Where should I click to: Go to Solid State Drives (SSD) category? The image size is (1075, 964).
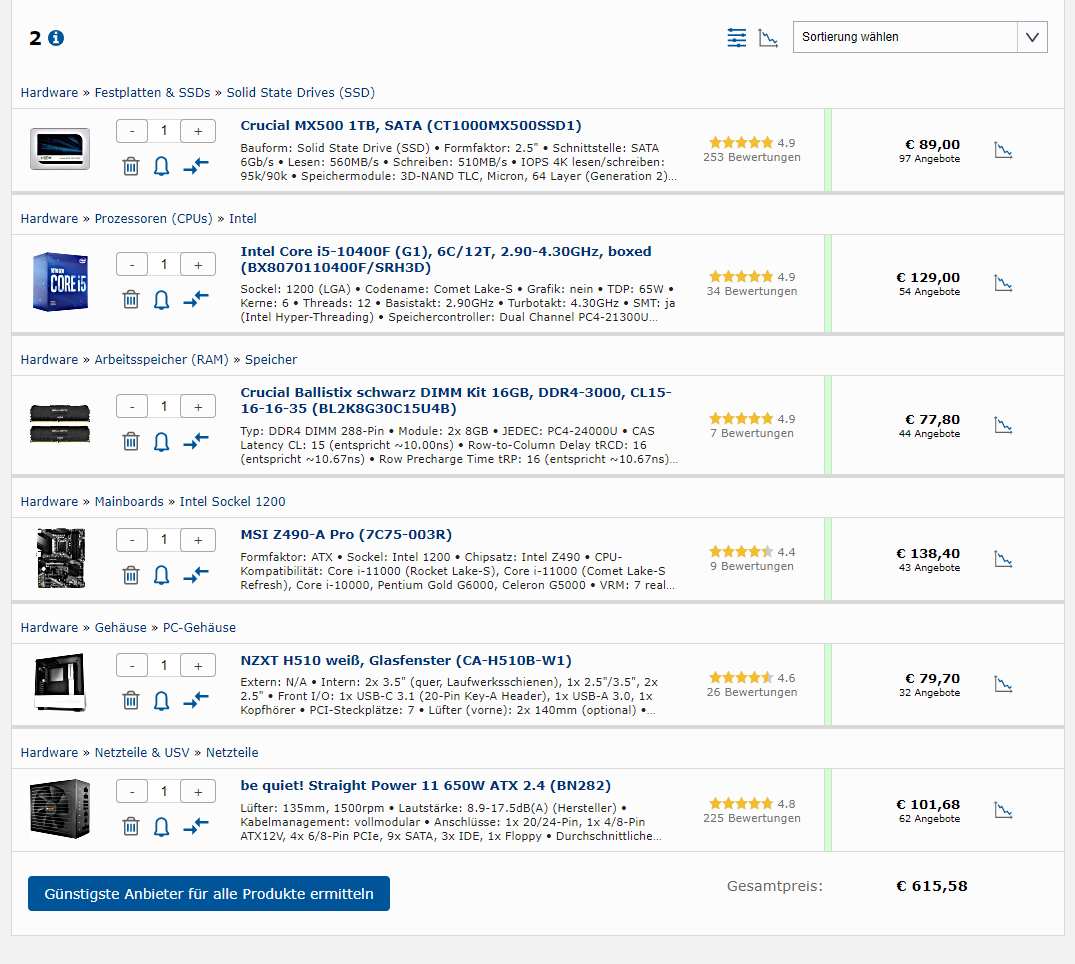(x=301, y=93)
